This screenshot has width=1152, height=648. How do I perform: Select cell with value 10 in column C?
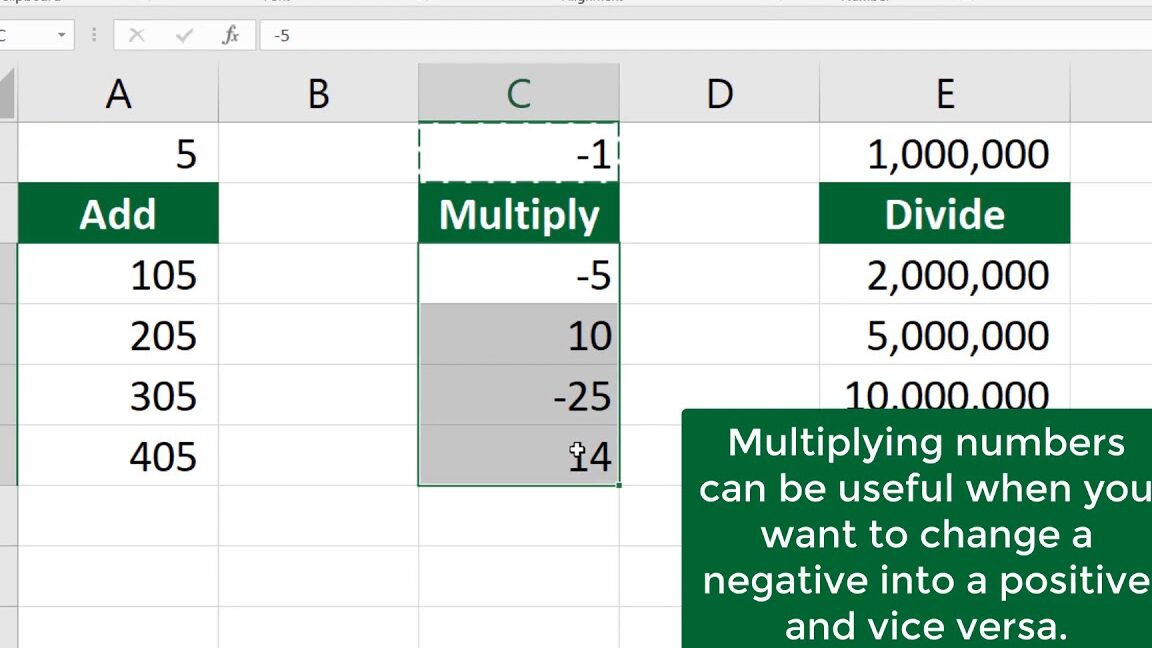pos(519,334)
